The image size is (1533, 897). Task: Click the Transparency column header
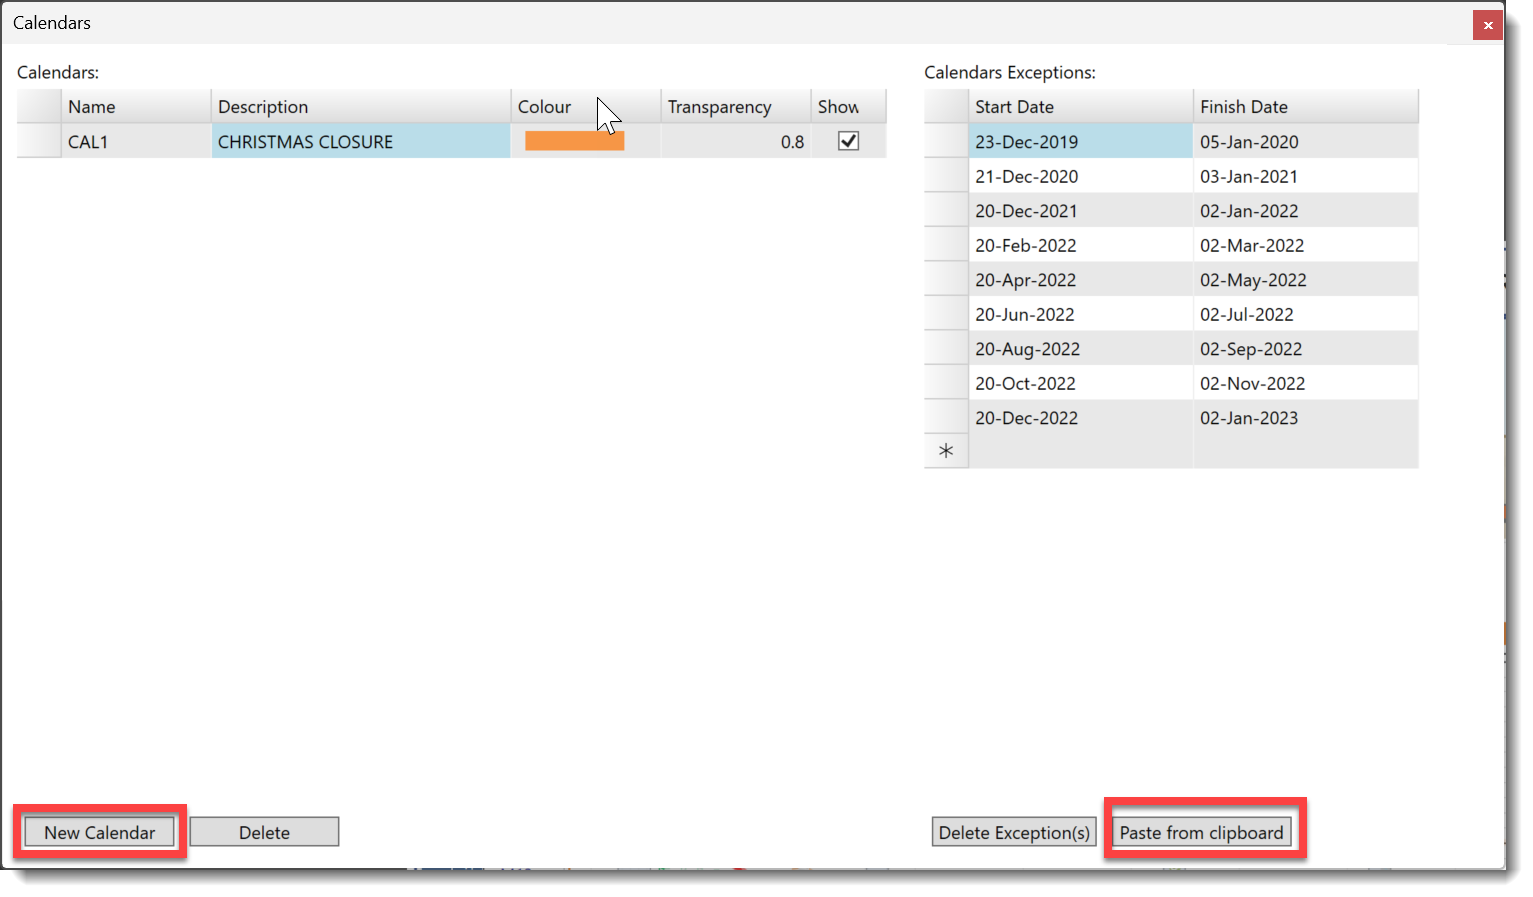click(x=735, y=106)
